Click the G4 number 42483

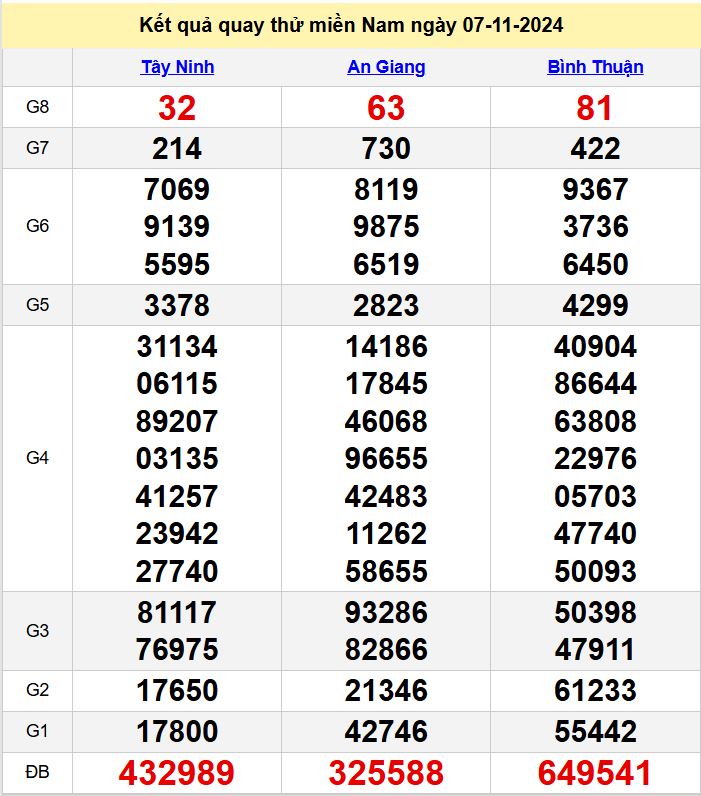pyautogui.click(x=386, y=496)
